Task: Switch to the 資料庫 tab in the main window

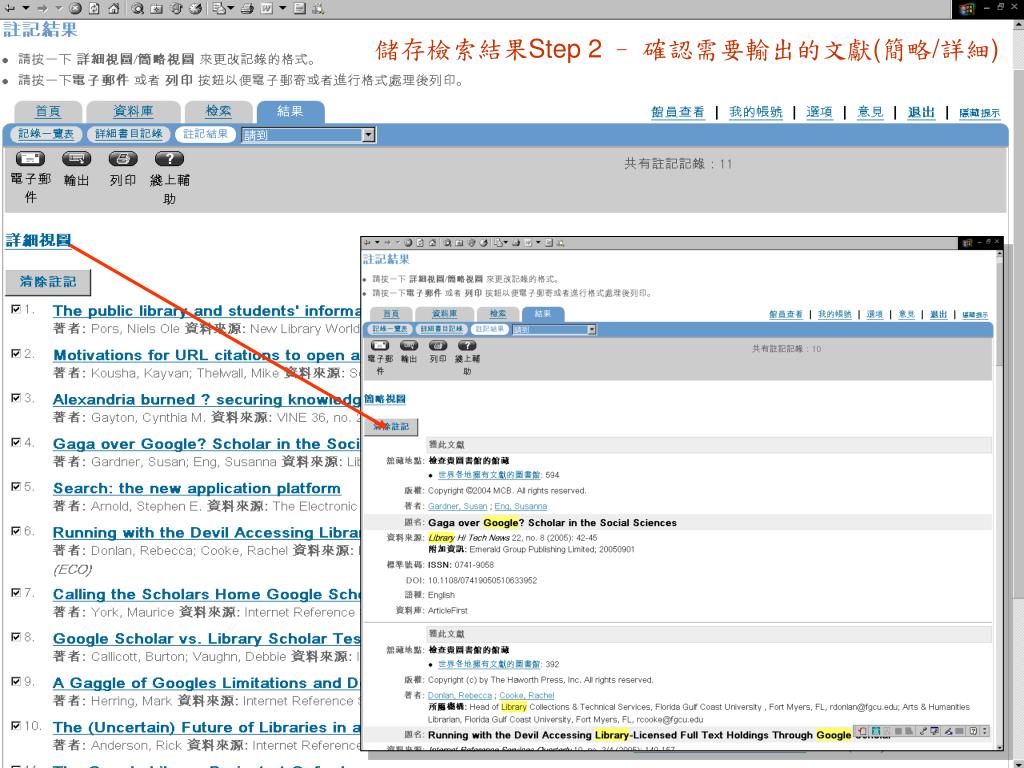Action: point(133,111)
